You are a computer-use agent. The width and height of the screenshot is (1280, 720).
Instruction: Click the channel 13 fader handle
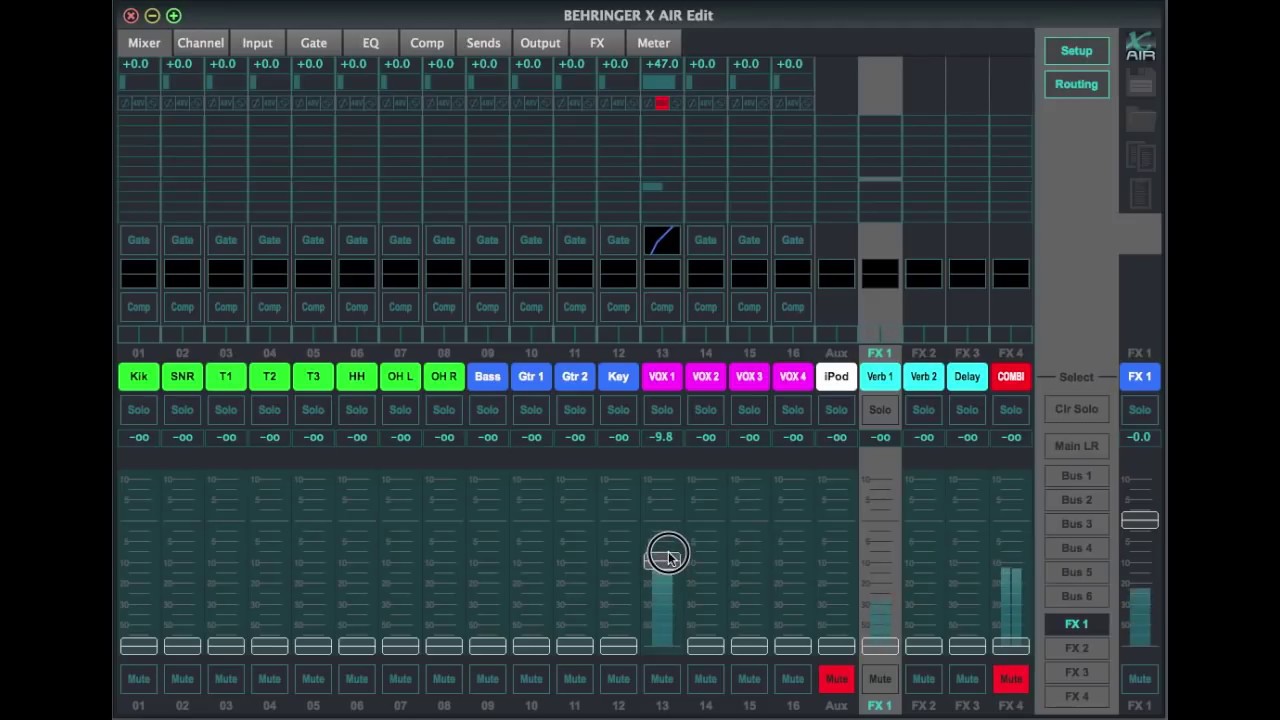tap(662, 560)
